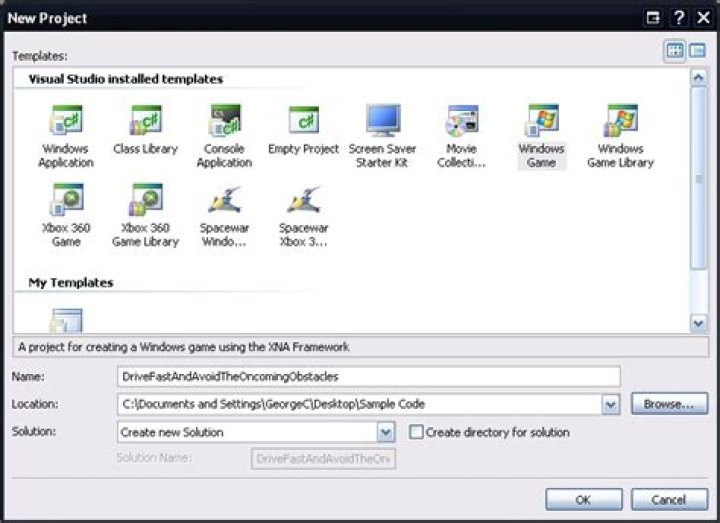Click the dialog maximize button in title bar
This screenshot has height=523, width=720.
point(653,18)
